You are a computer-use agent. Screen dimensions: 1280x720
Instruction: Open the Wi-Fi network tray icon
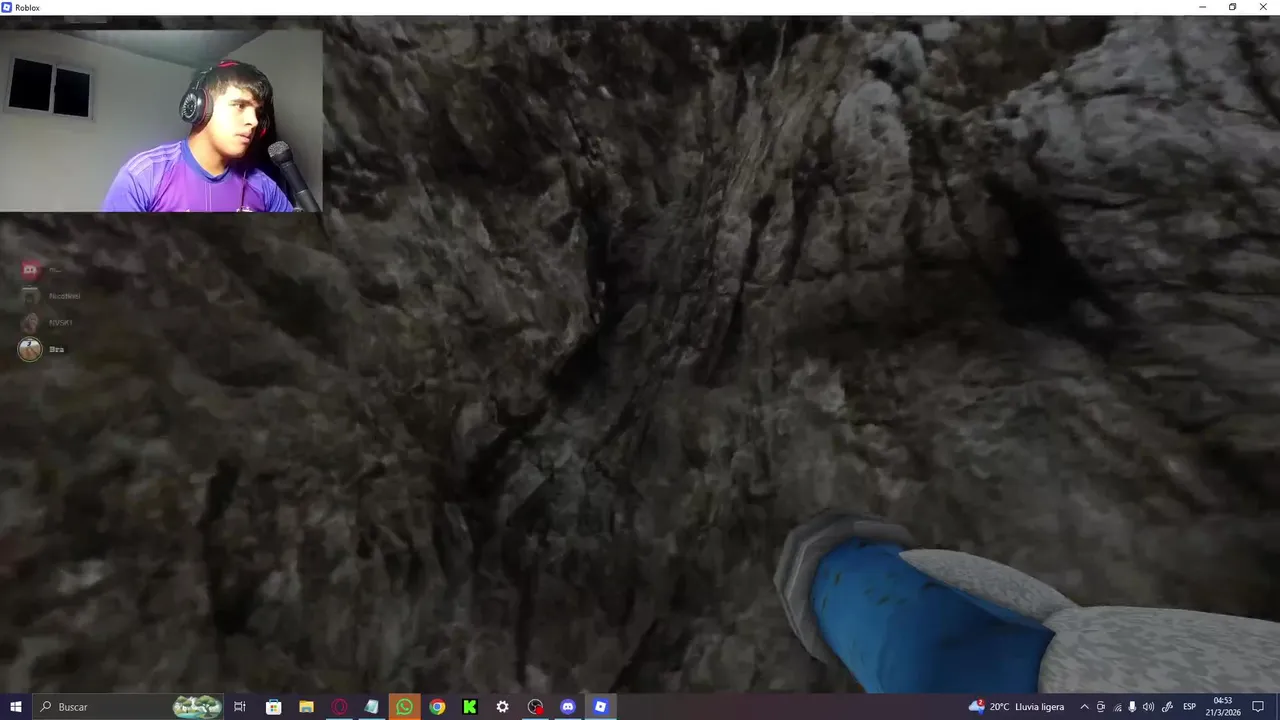point(1117,707)
